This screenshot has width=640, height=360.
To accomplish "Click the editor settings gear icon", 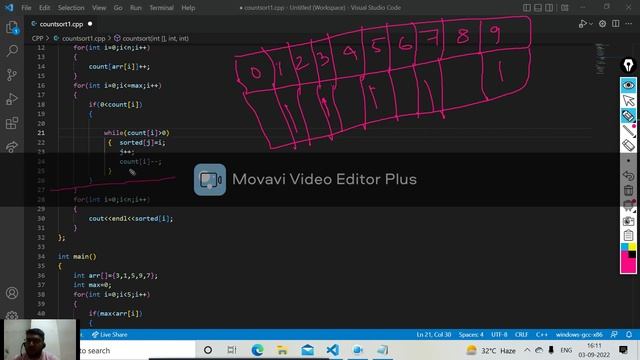I will coord(602,24).
